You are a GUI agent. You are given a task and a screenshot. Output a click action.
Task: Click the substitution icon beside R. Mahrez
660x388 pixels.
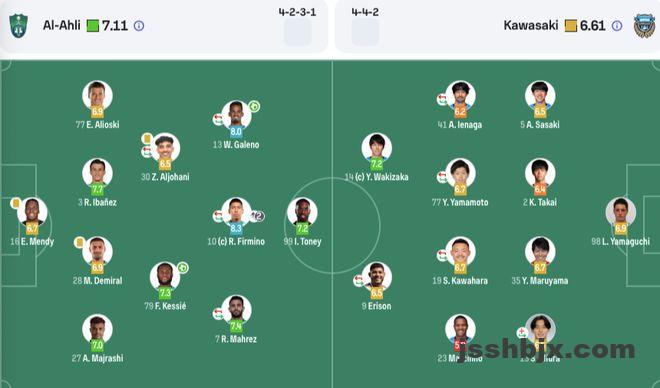(218, 314)
